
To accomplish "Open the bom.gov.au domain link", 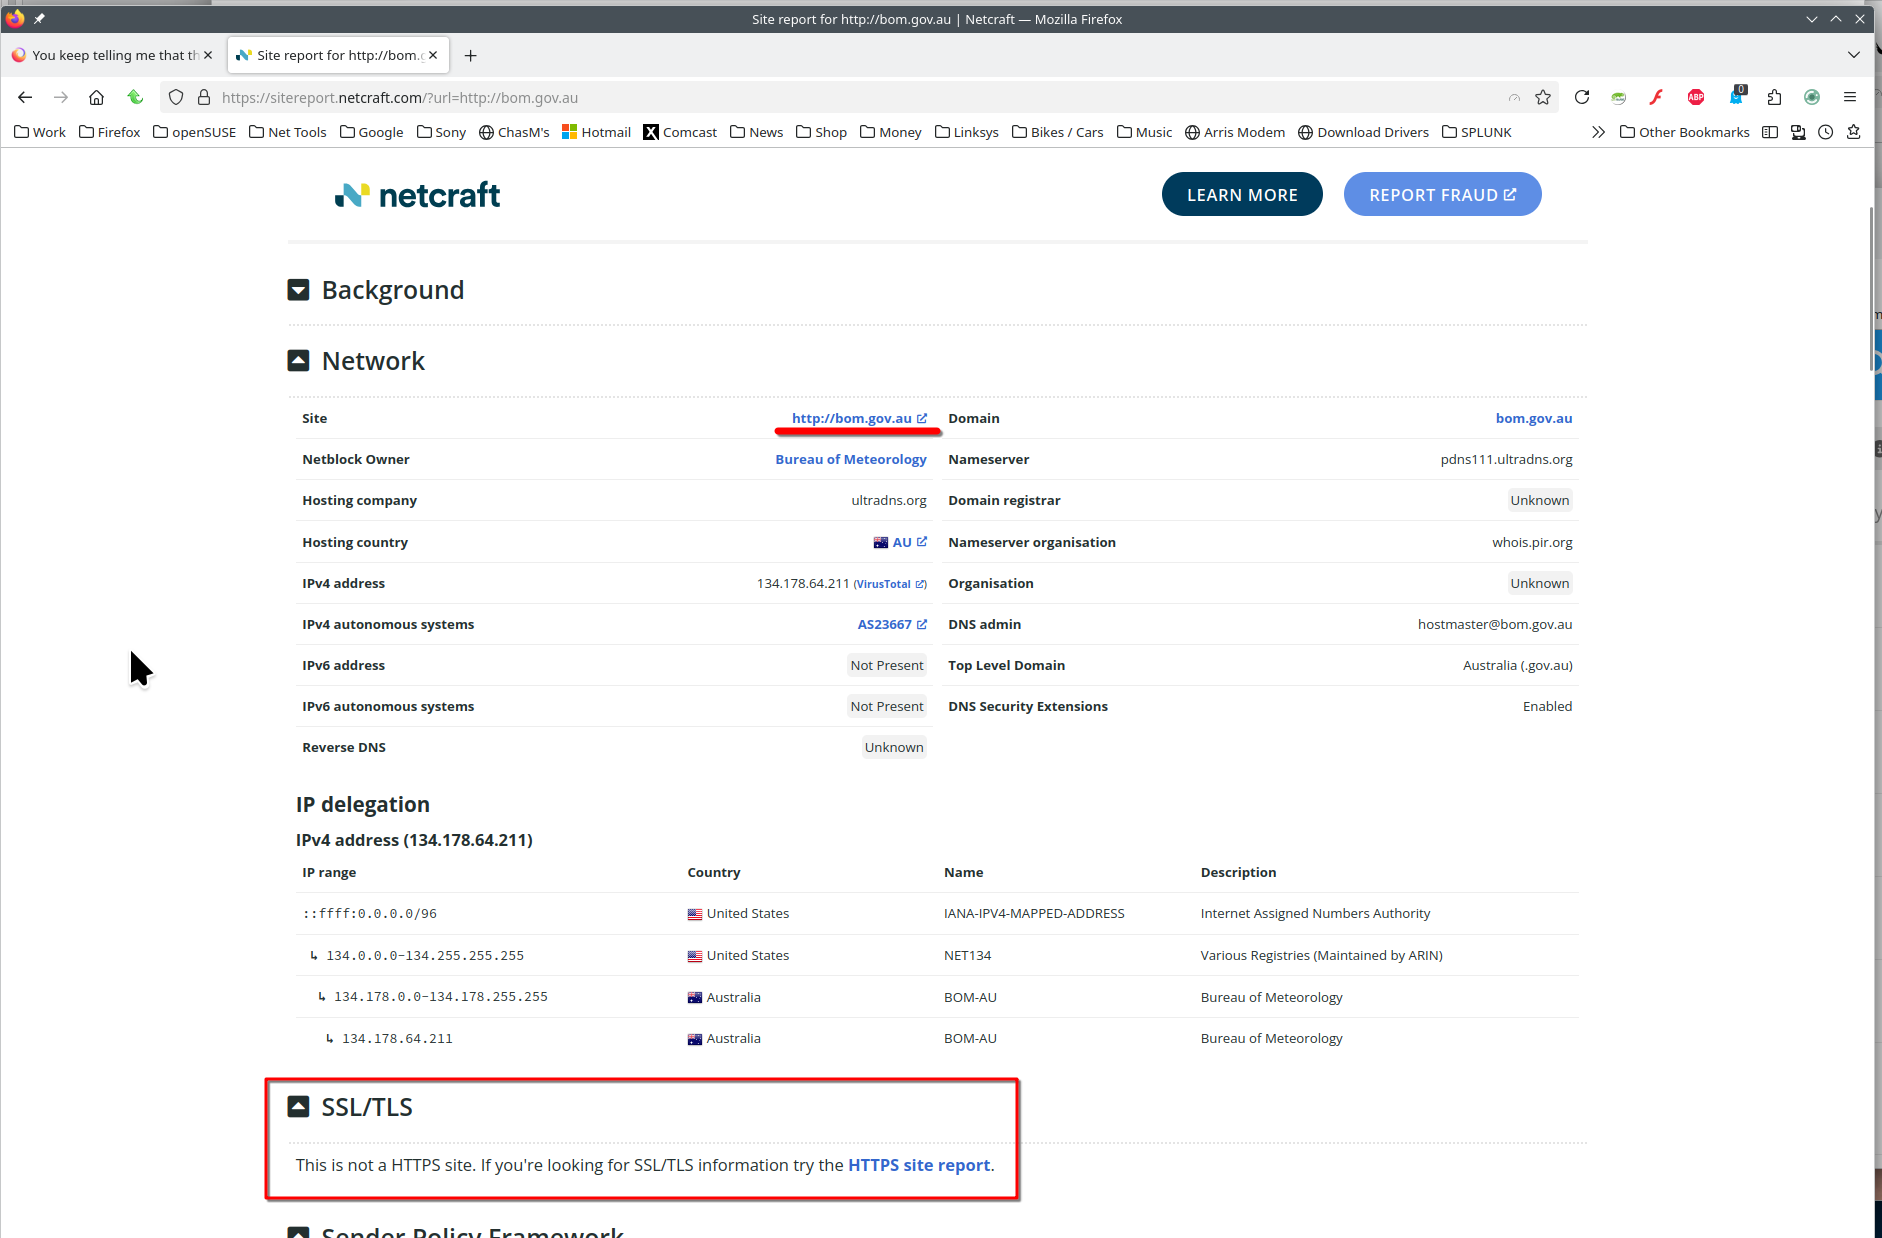I will click(x=1534, y=418).
